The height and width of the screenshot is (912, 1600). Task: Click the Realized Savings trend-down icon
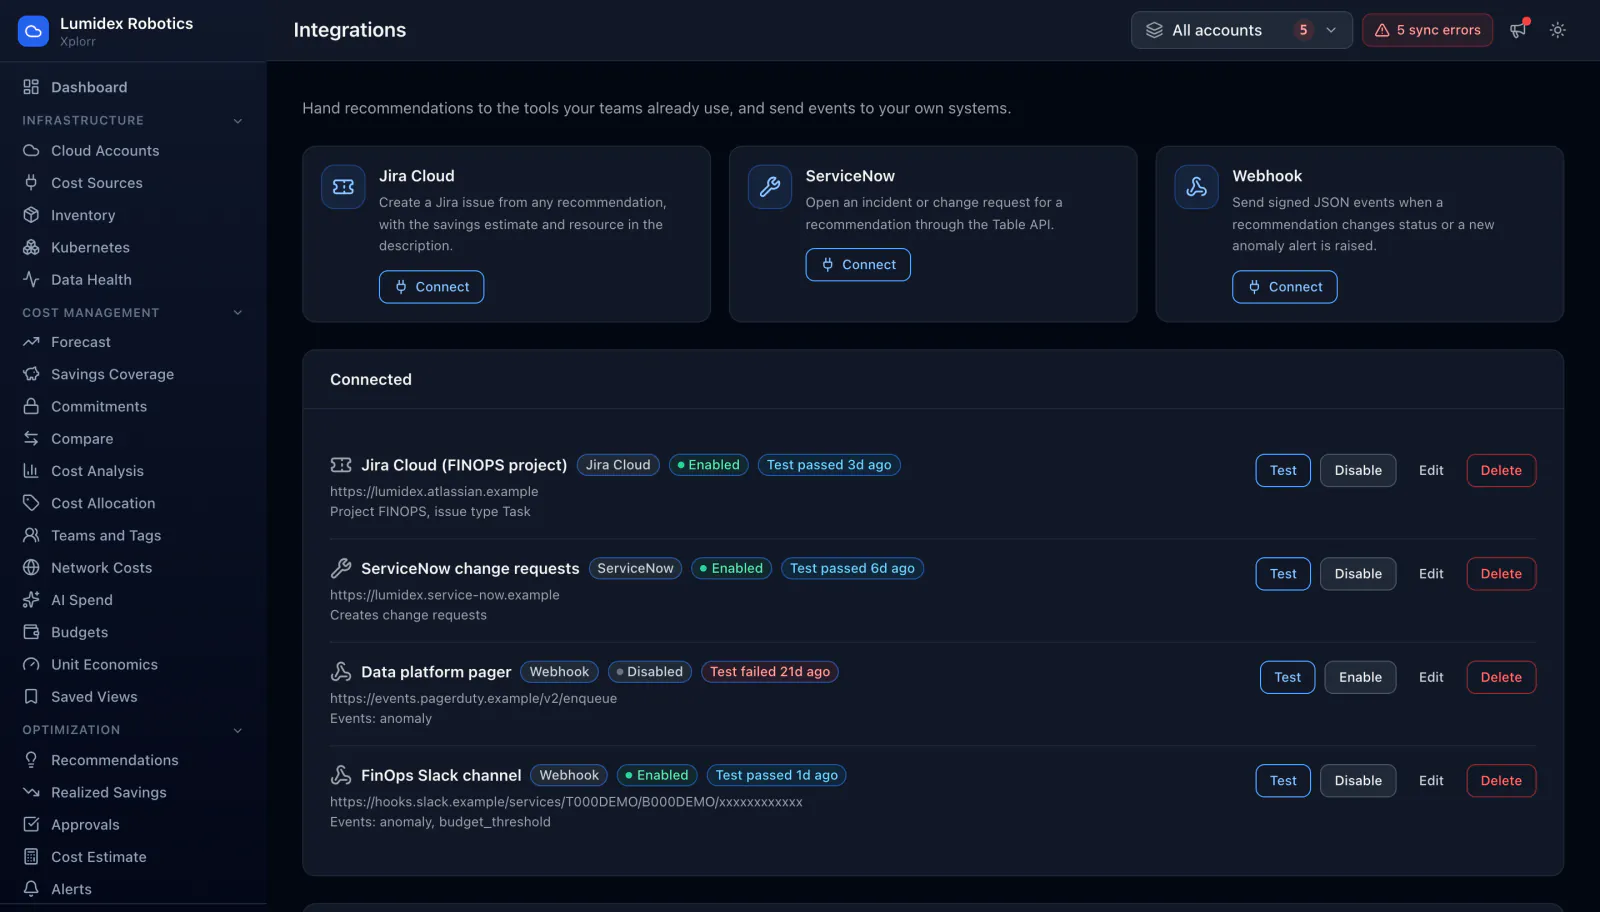[31, 792]
